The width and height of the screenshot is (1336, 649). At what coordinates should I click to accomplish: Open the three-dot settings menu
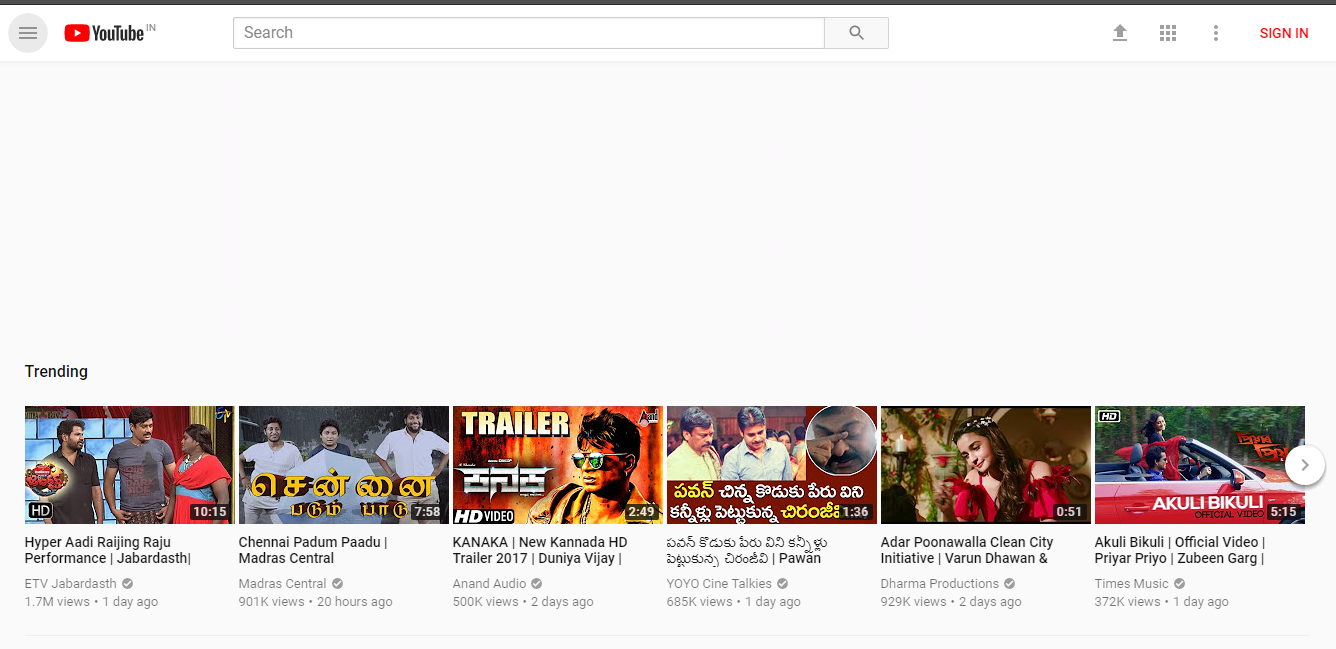tap(1216, 33)
